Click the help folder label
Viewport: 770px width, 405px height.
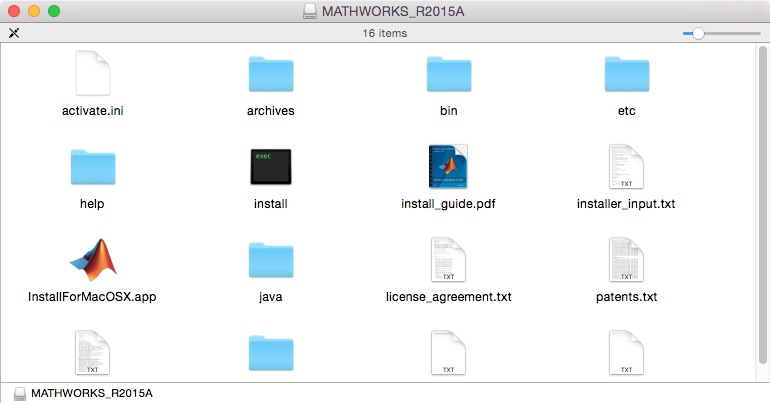pos(92,204)
